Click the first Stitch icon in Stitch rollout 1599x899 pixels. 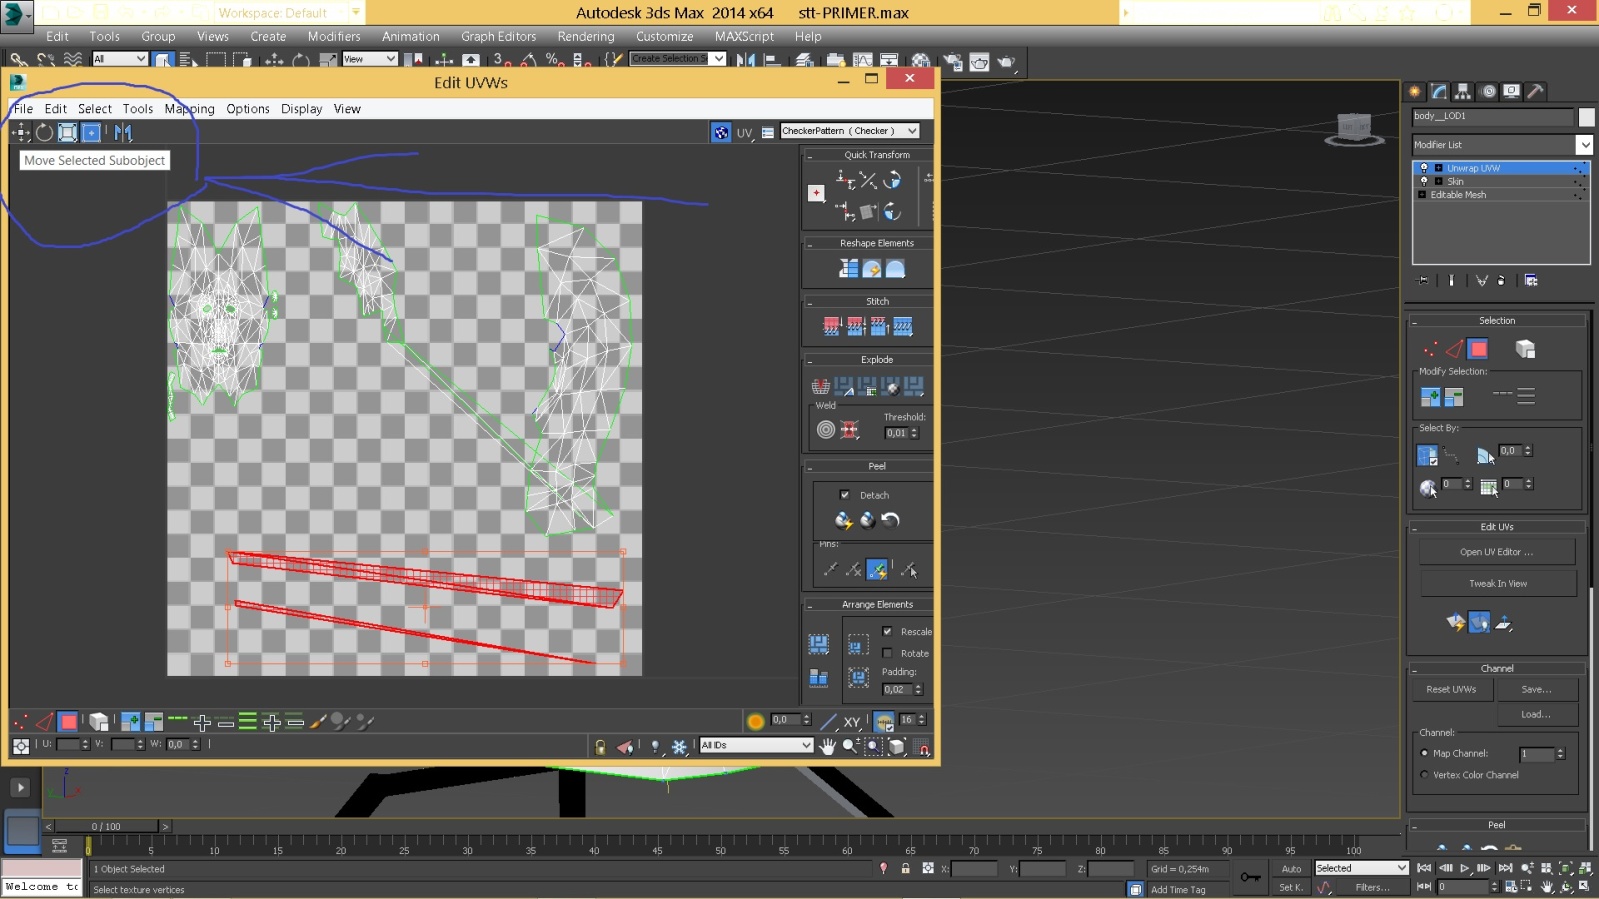[831, 326]
